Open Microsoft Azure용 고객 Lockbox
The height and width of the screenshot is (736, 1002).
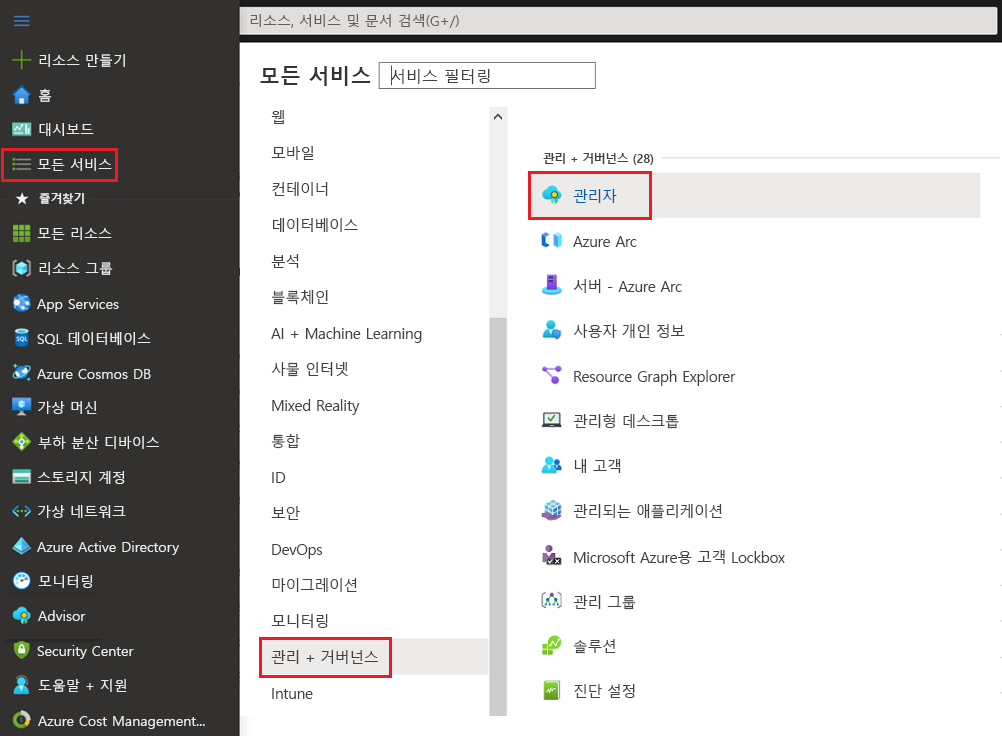point(679,557)
